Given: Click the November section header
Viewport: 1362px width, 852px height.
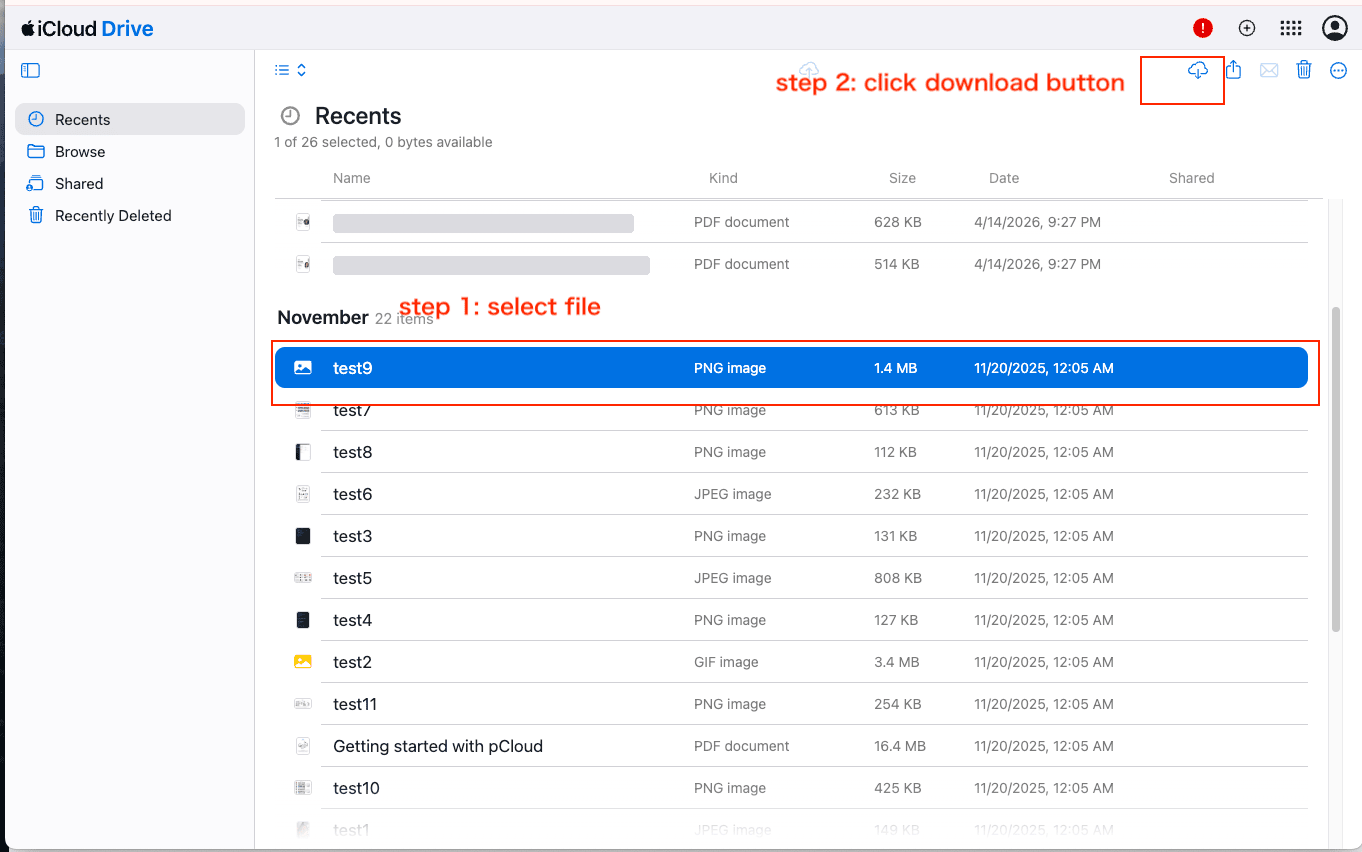Looking at the screenshot, I should 323,317.
